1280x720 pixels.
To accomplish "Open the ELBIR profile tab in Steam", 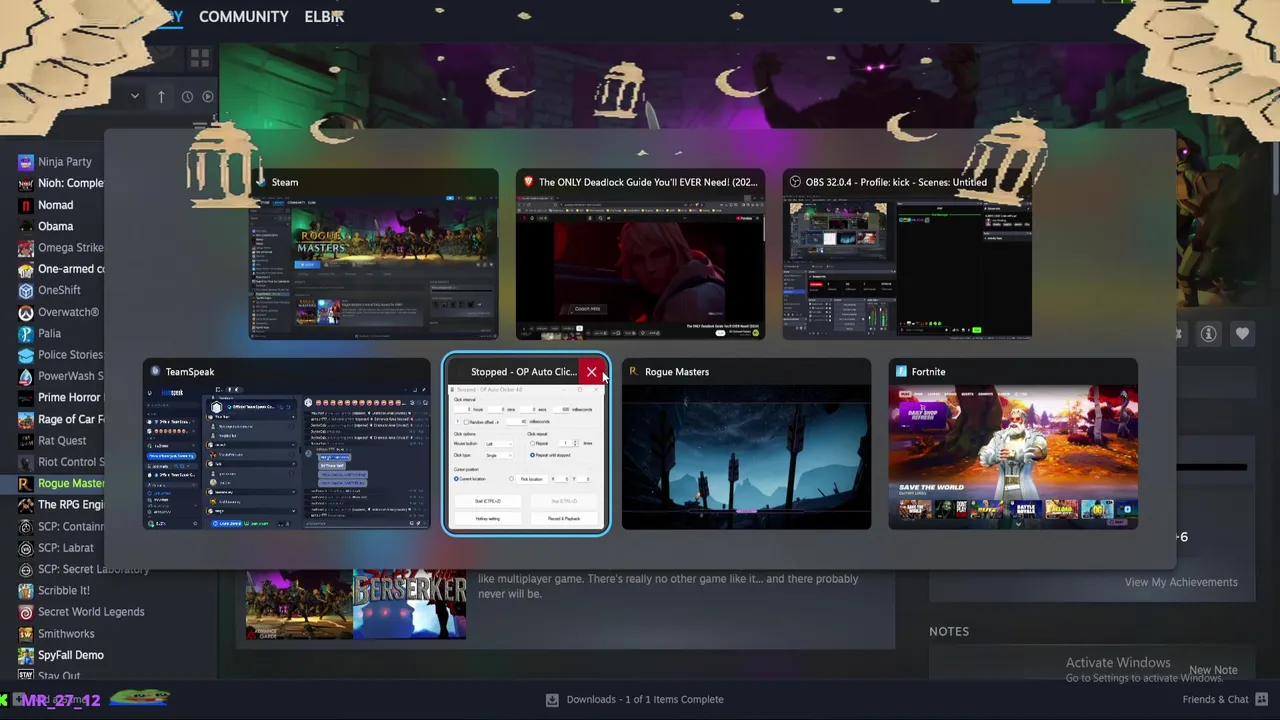I will point(324,16).
